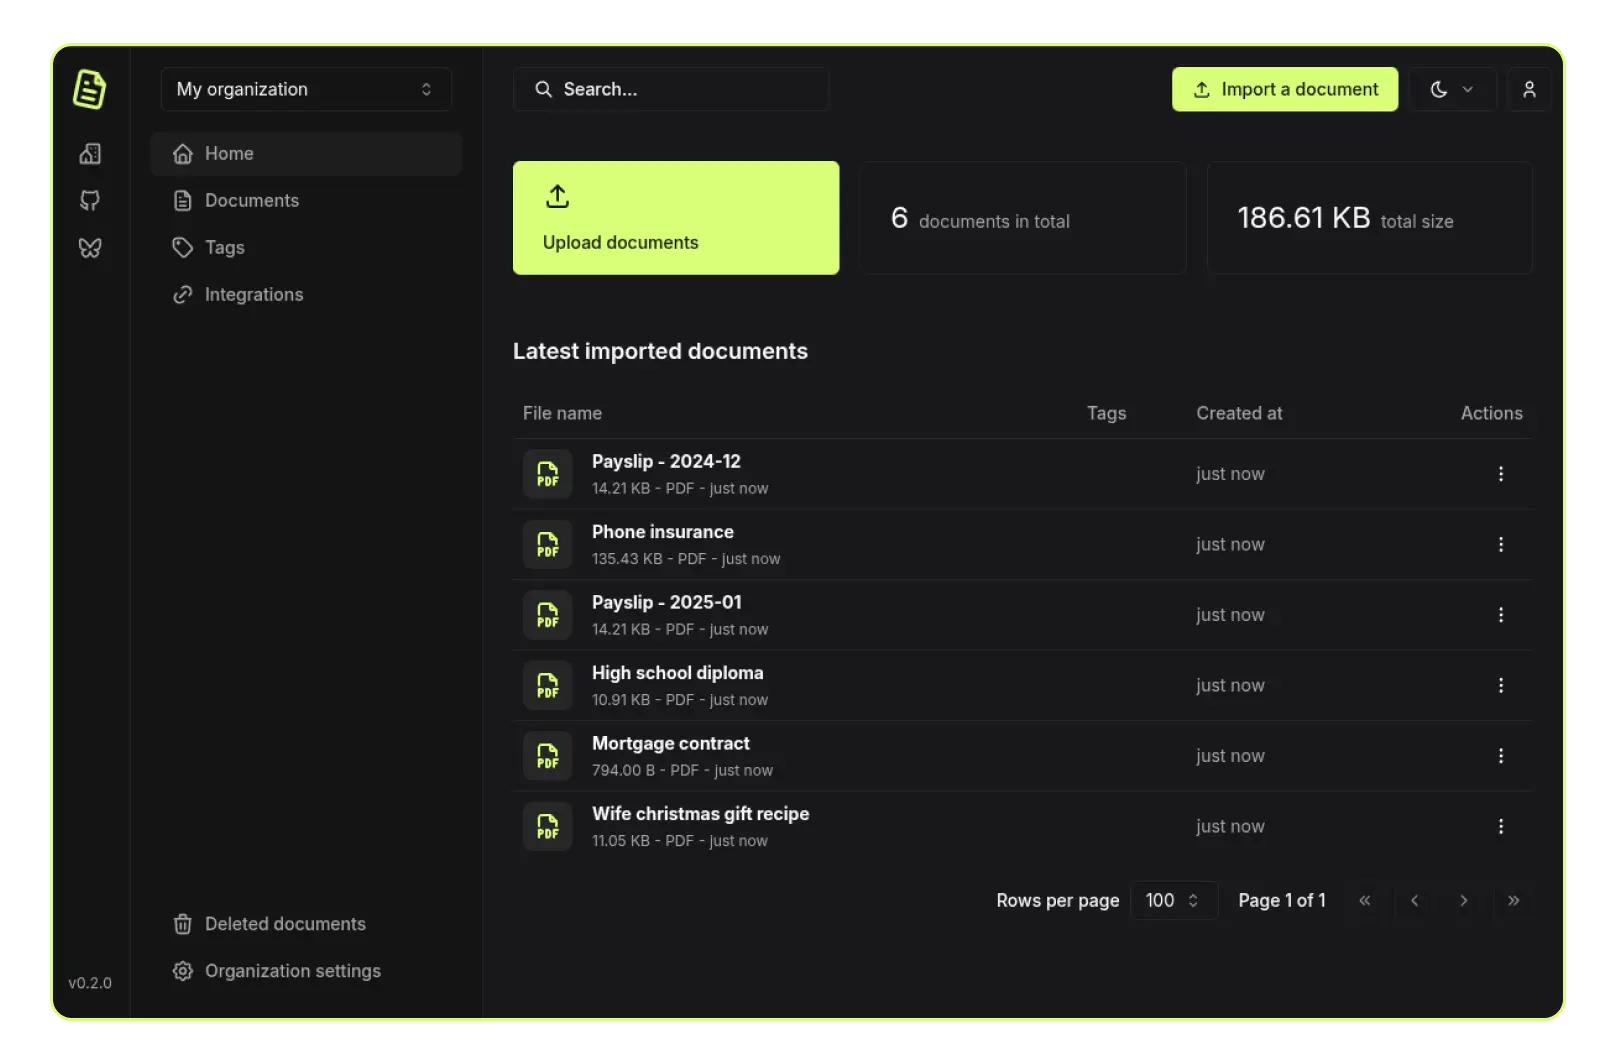1615x1063 pixels.
Task: Open the High school diploma document
Action: click(x=677, y=673)
